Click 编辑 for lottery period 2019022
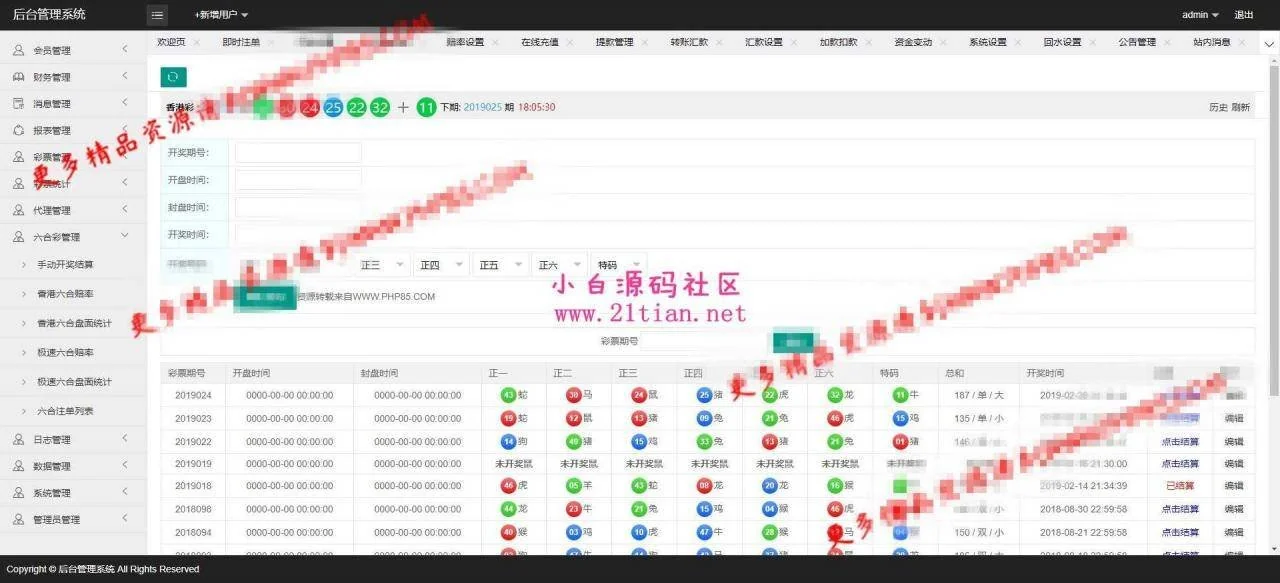 point(1234,441)
